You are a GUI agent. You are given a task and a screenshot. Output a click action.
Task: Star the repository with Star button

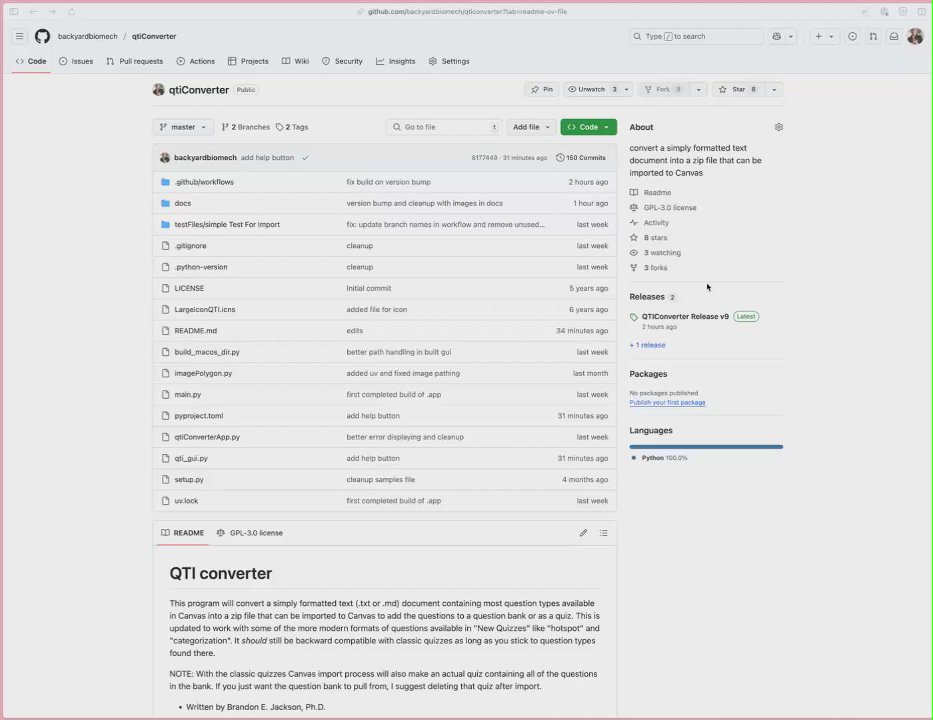(x=738, y=89)
